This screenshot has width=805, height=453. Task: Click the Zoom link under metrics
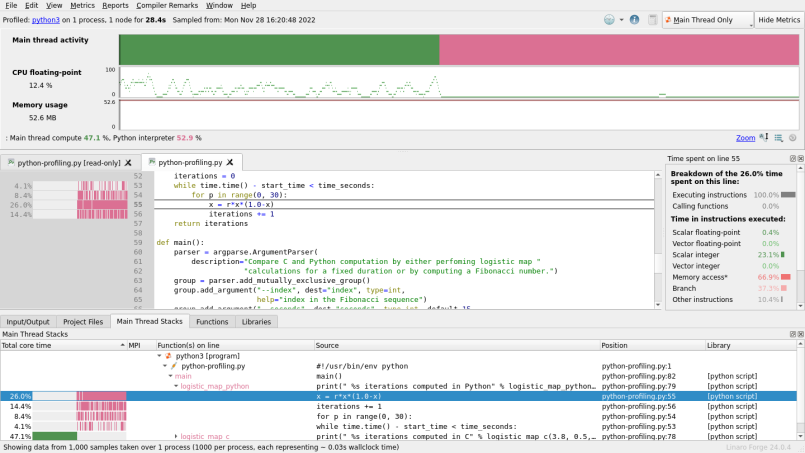click(x=745, y=138)
